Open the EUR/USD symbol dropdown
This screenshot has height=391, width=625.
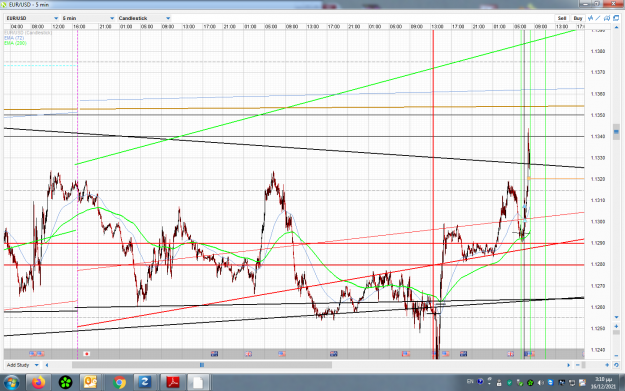(32, 18)
